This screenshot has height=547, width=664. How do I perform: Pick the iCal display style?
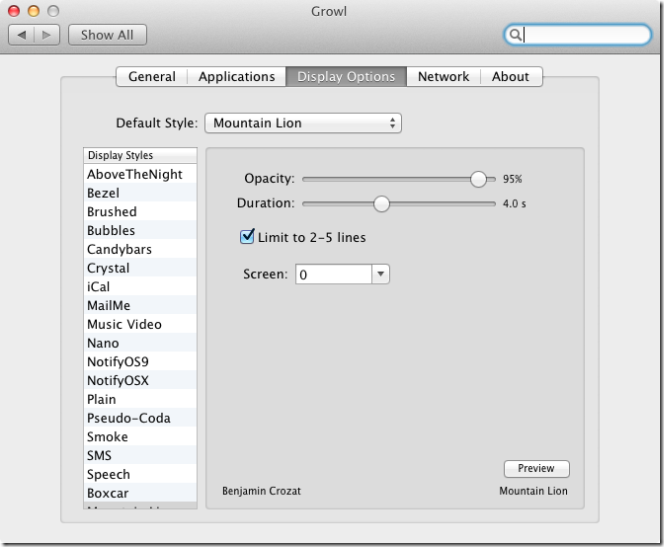(140, 287)
